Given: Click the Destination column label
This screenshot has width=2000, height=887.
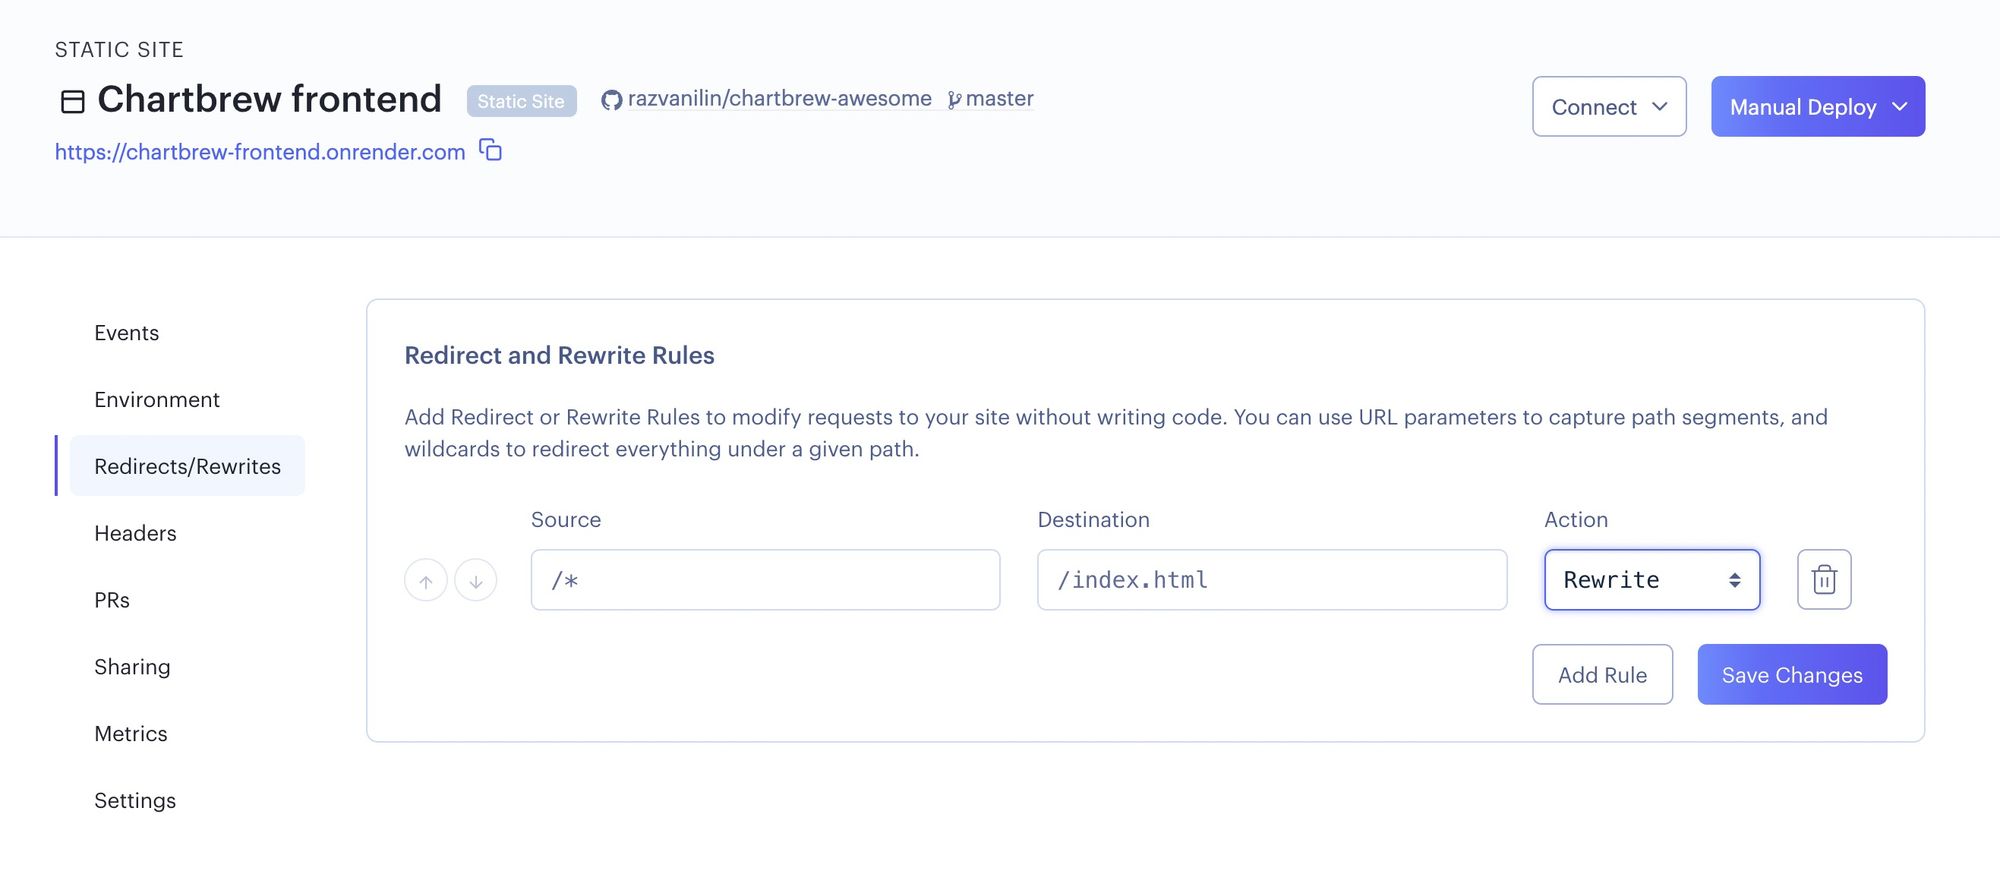Looking at the screenshot, I should pos(1093,519).
